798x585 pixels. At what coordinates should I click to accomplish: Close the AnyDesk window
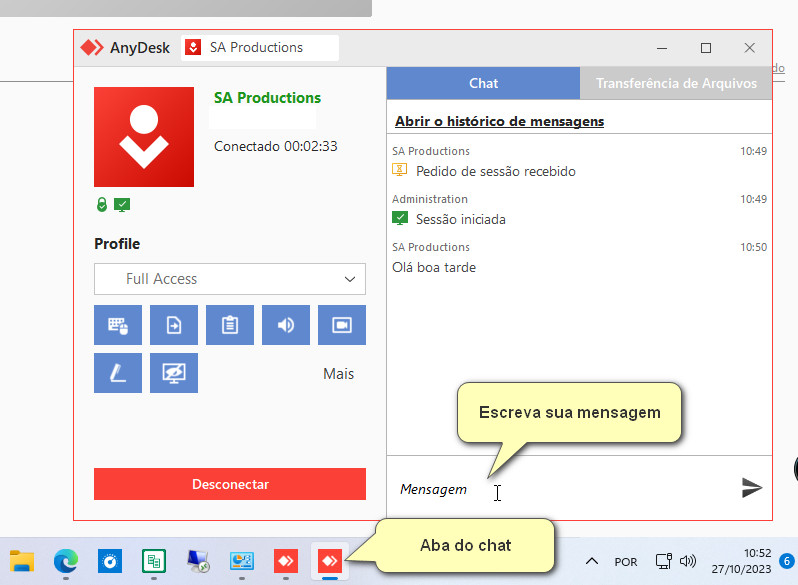coord(749,48)
